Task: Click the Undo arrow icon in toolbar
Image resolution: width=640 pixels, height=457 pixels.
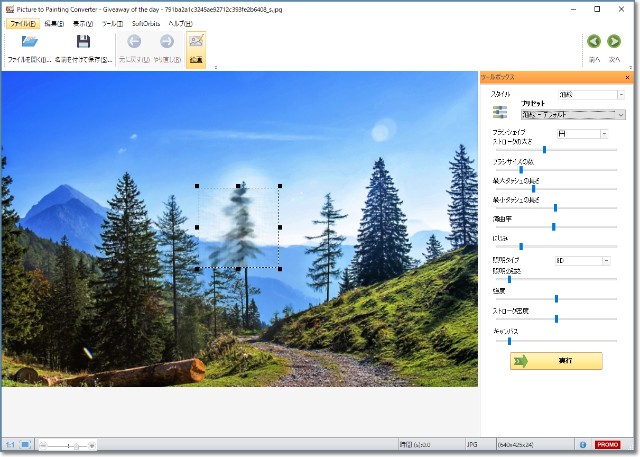Action: [134, 43]
